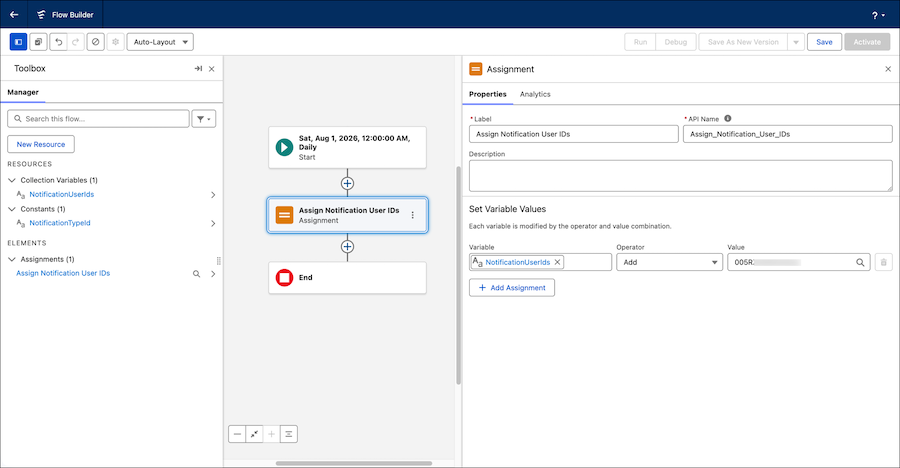
Task: Click the New Resource button
Action: (41, 144)
